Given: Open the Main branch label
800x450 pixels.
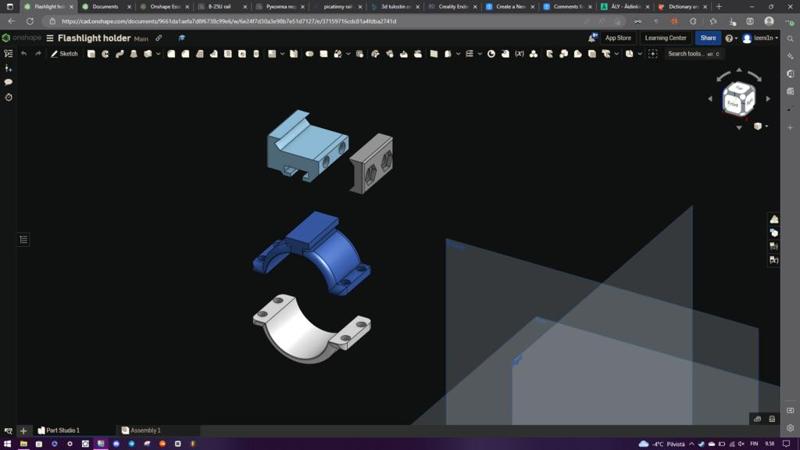Looking at the screenshot, I should click(x=141, y=39).
